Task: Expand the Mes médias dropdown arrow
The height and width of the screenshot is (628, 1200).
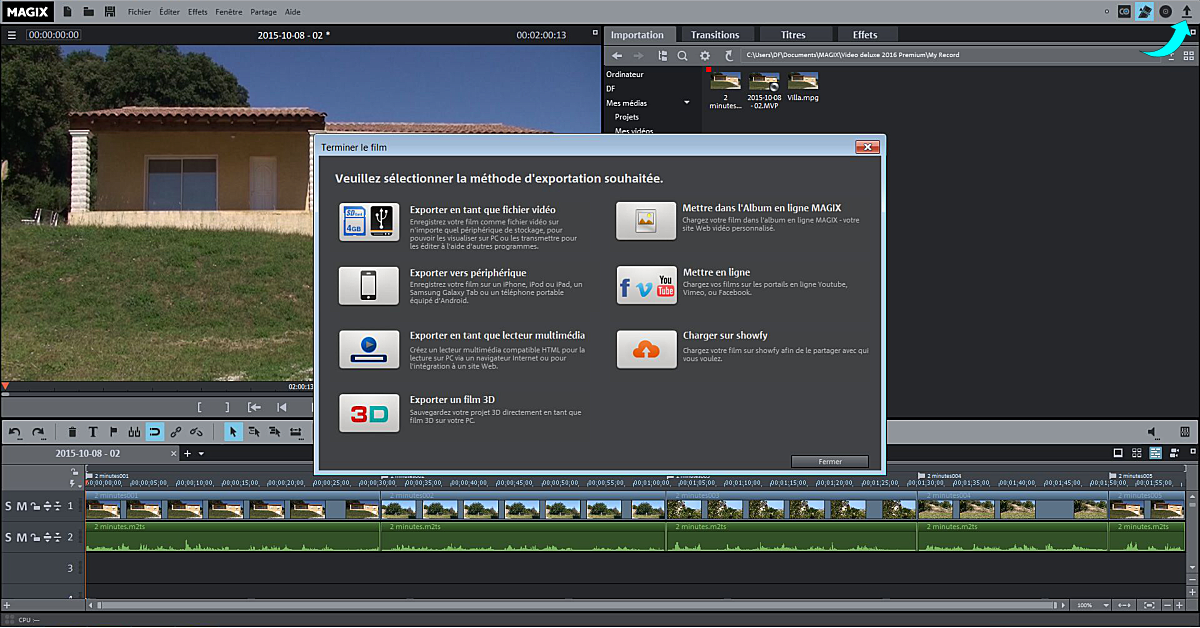Action: click(x=687, y=103)
